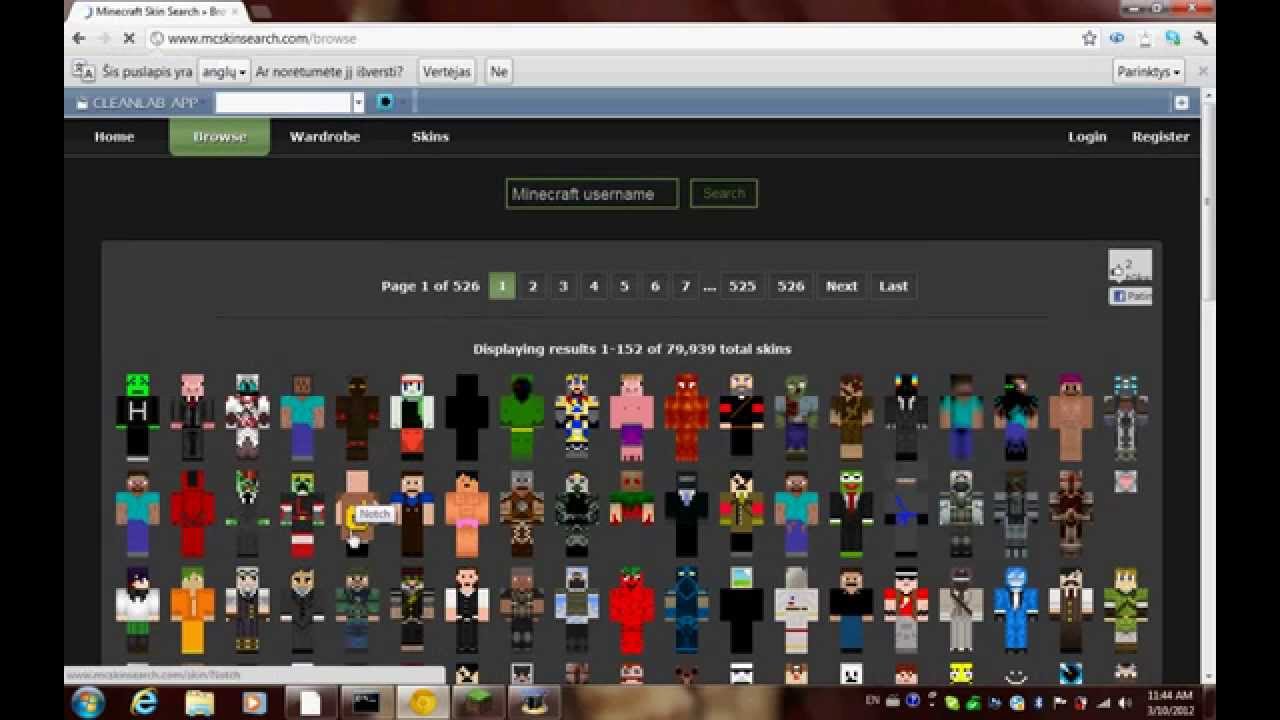Open the Command Prompt taskbar icon
Viewport: 1280px width, 720px height.
click(x=367, y=703)
